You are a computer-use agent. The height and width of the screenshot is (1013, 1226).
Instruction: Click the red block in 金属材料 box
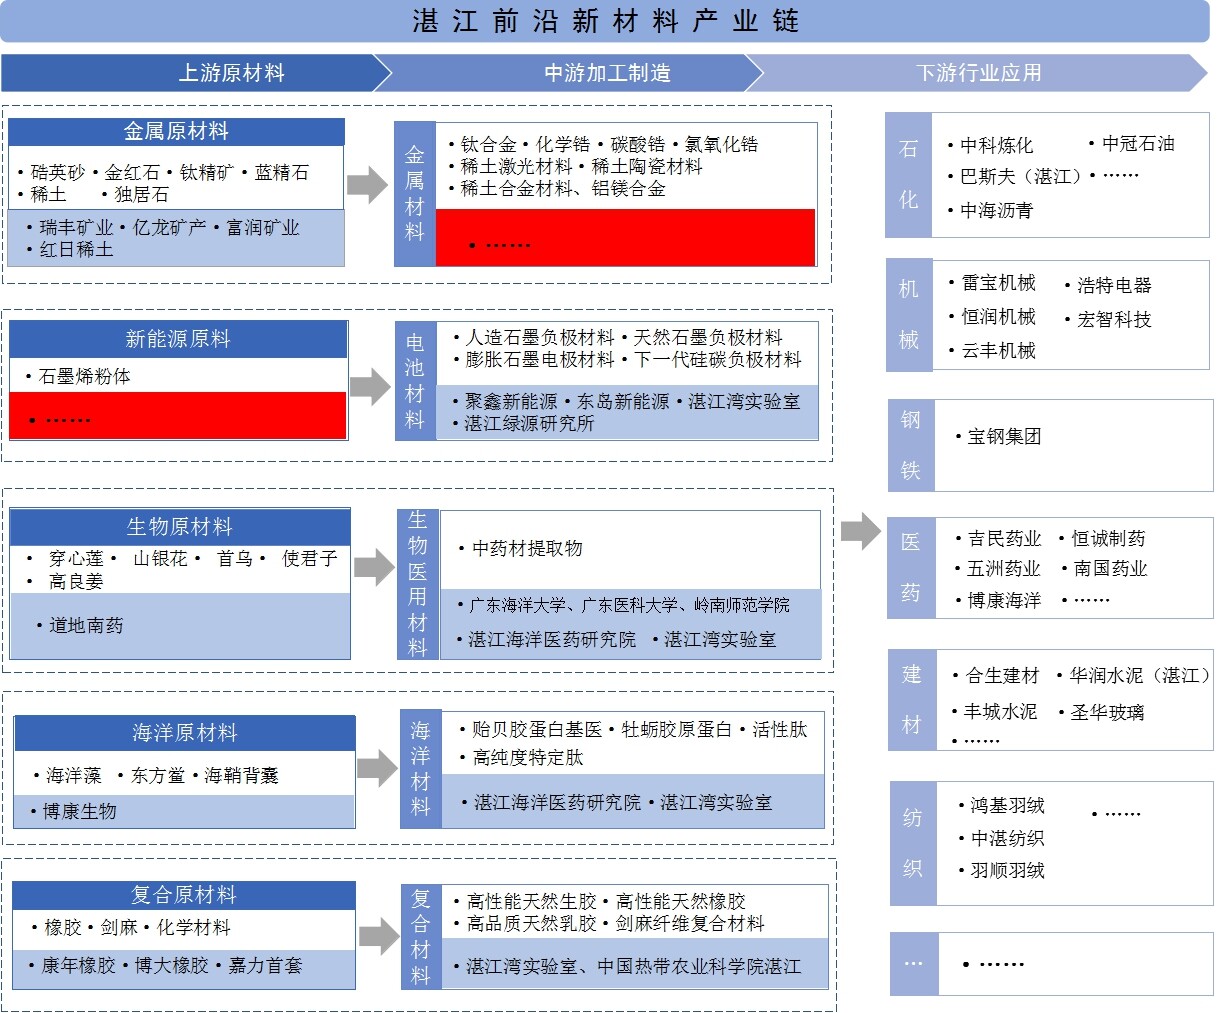tap(626, 238)
